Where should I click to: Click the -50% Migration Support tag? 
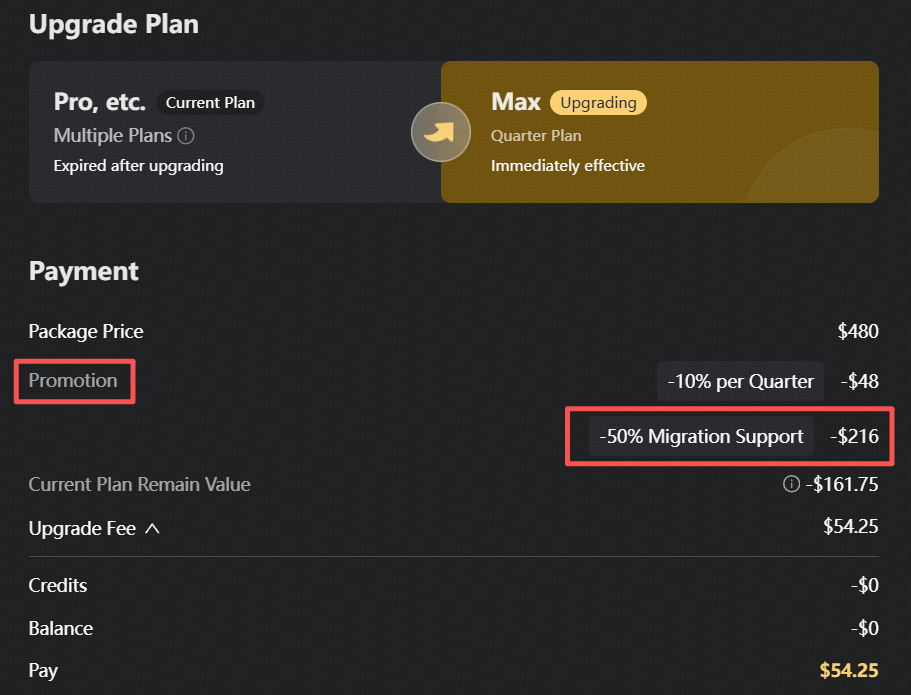[701, 436]
